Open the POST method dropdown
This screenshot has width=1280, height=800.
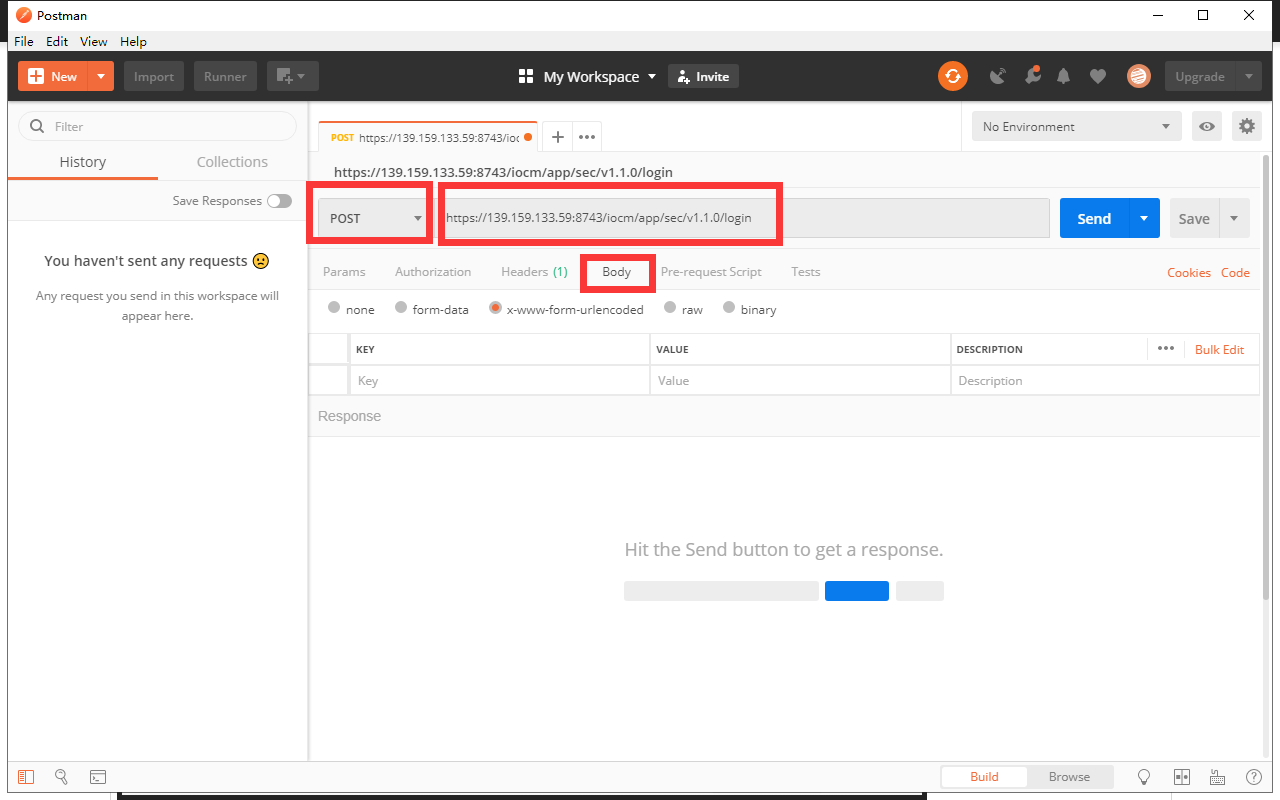pyautogui.click(x=375, y=218)
